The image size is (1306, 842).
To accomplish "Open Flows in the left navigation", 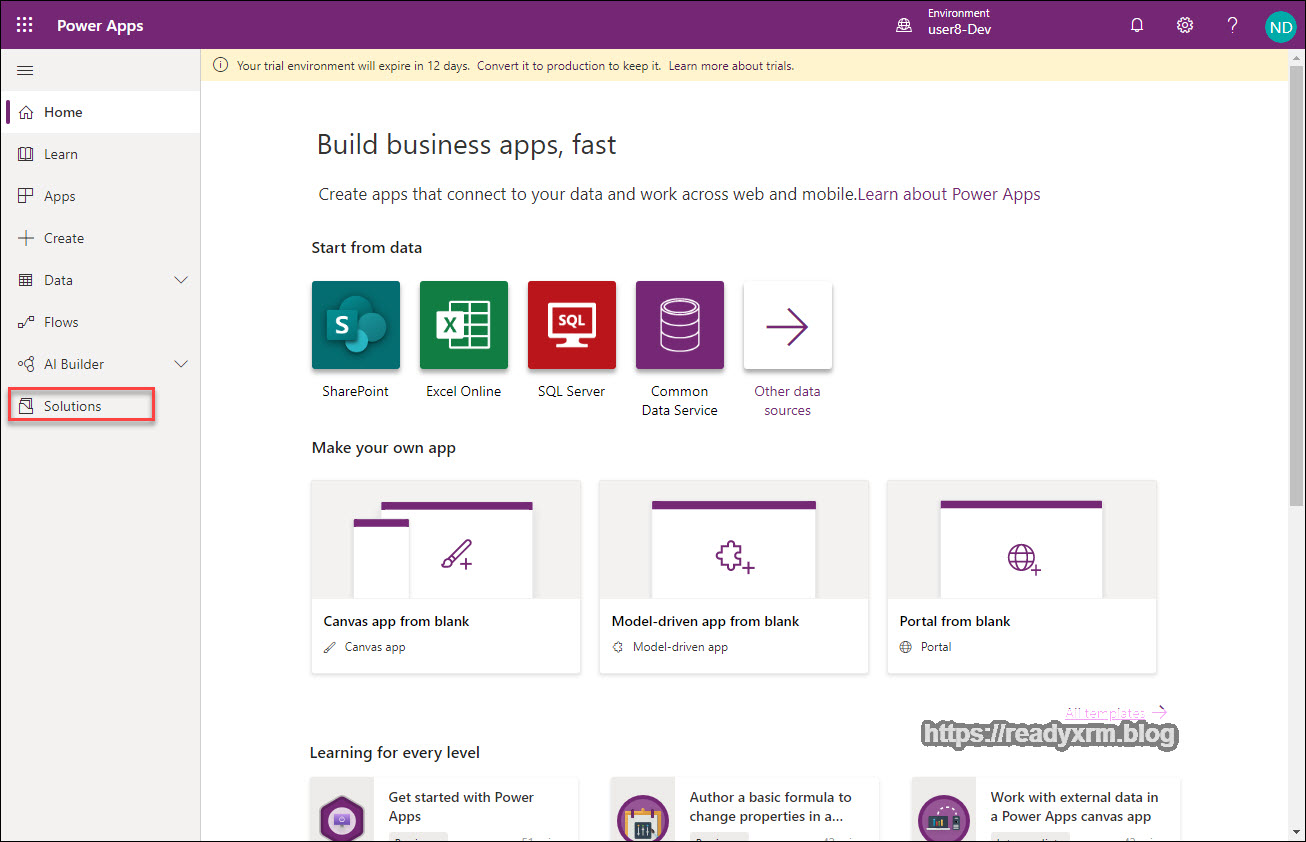I will click(62, 322).
